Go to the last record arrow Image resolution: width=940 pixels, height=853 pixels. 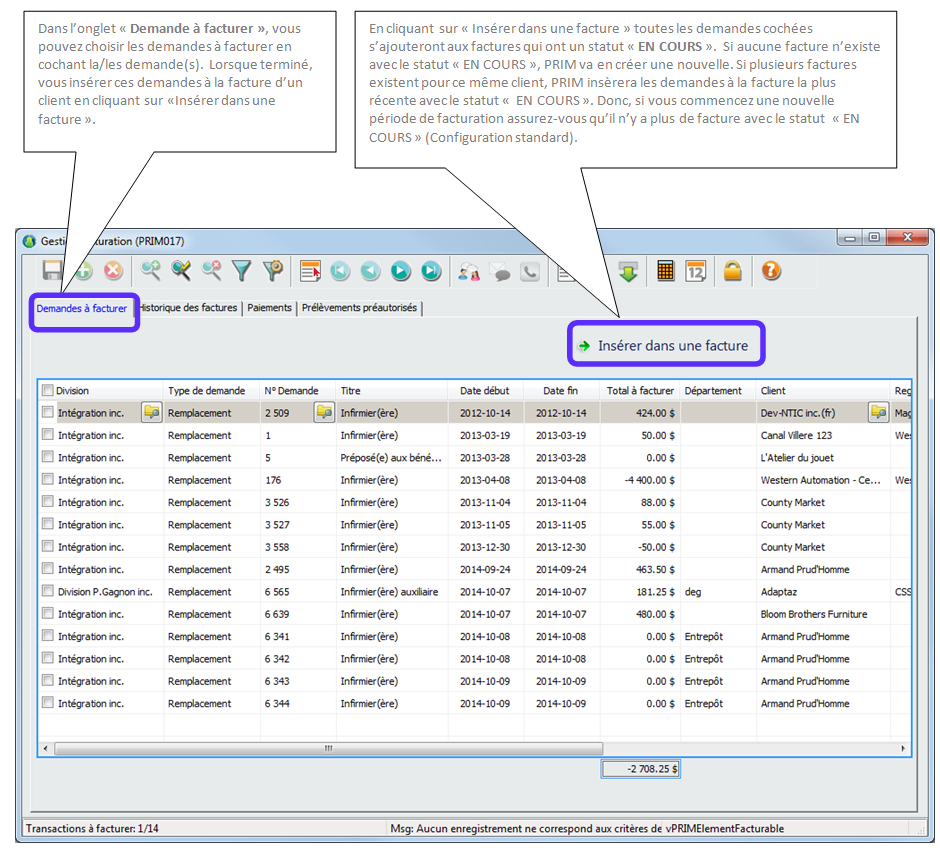(x=431, y=271)
